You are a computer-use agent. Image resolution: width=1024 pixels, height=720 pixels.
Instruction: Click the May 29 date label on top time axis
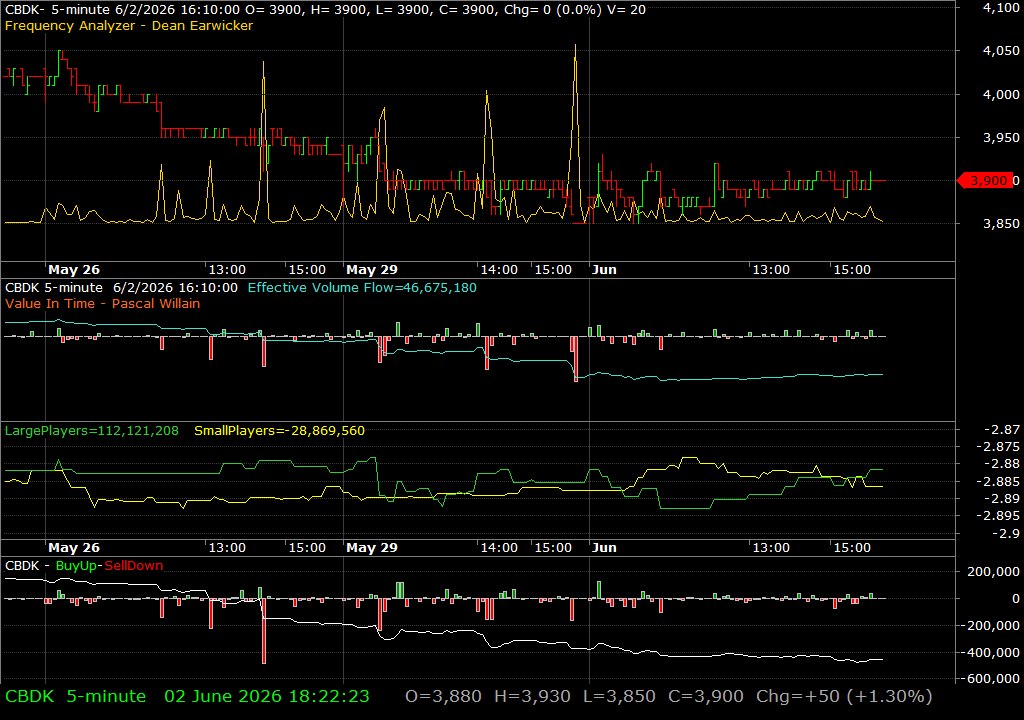pos(372,269)
